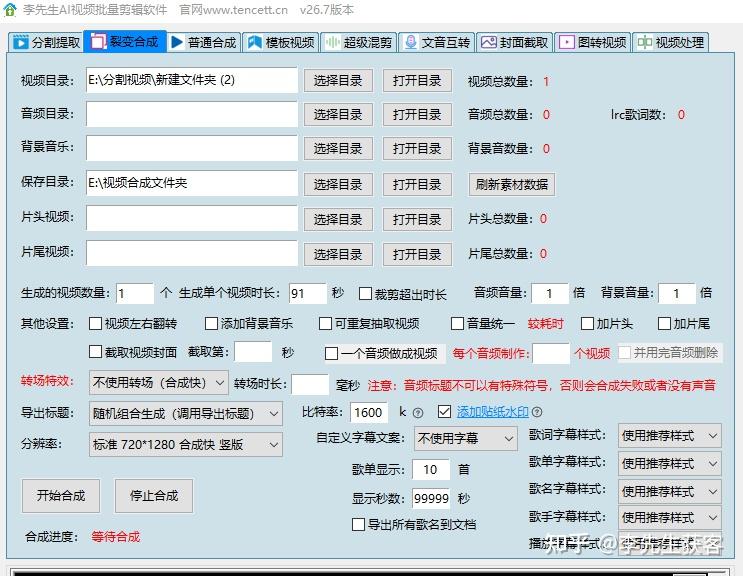Click the 生成的视频数量 field
The height and width of the screenshot is (576, 743).
[135, 294]
